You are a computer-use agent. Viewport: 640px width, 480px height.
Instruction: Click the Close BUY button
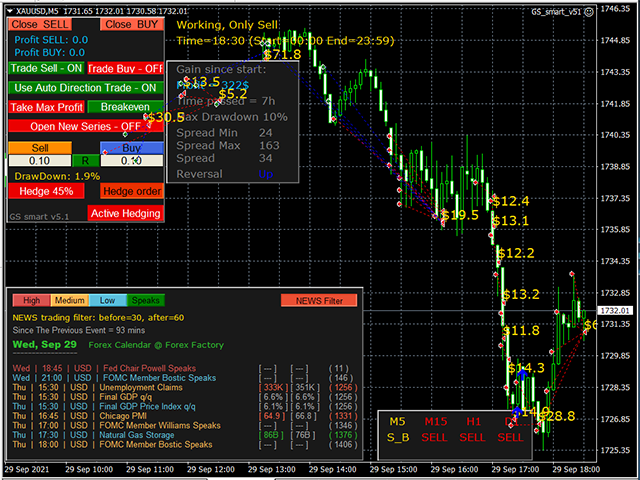point(132,24)
